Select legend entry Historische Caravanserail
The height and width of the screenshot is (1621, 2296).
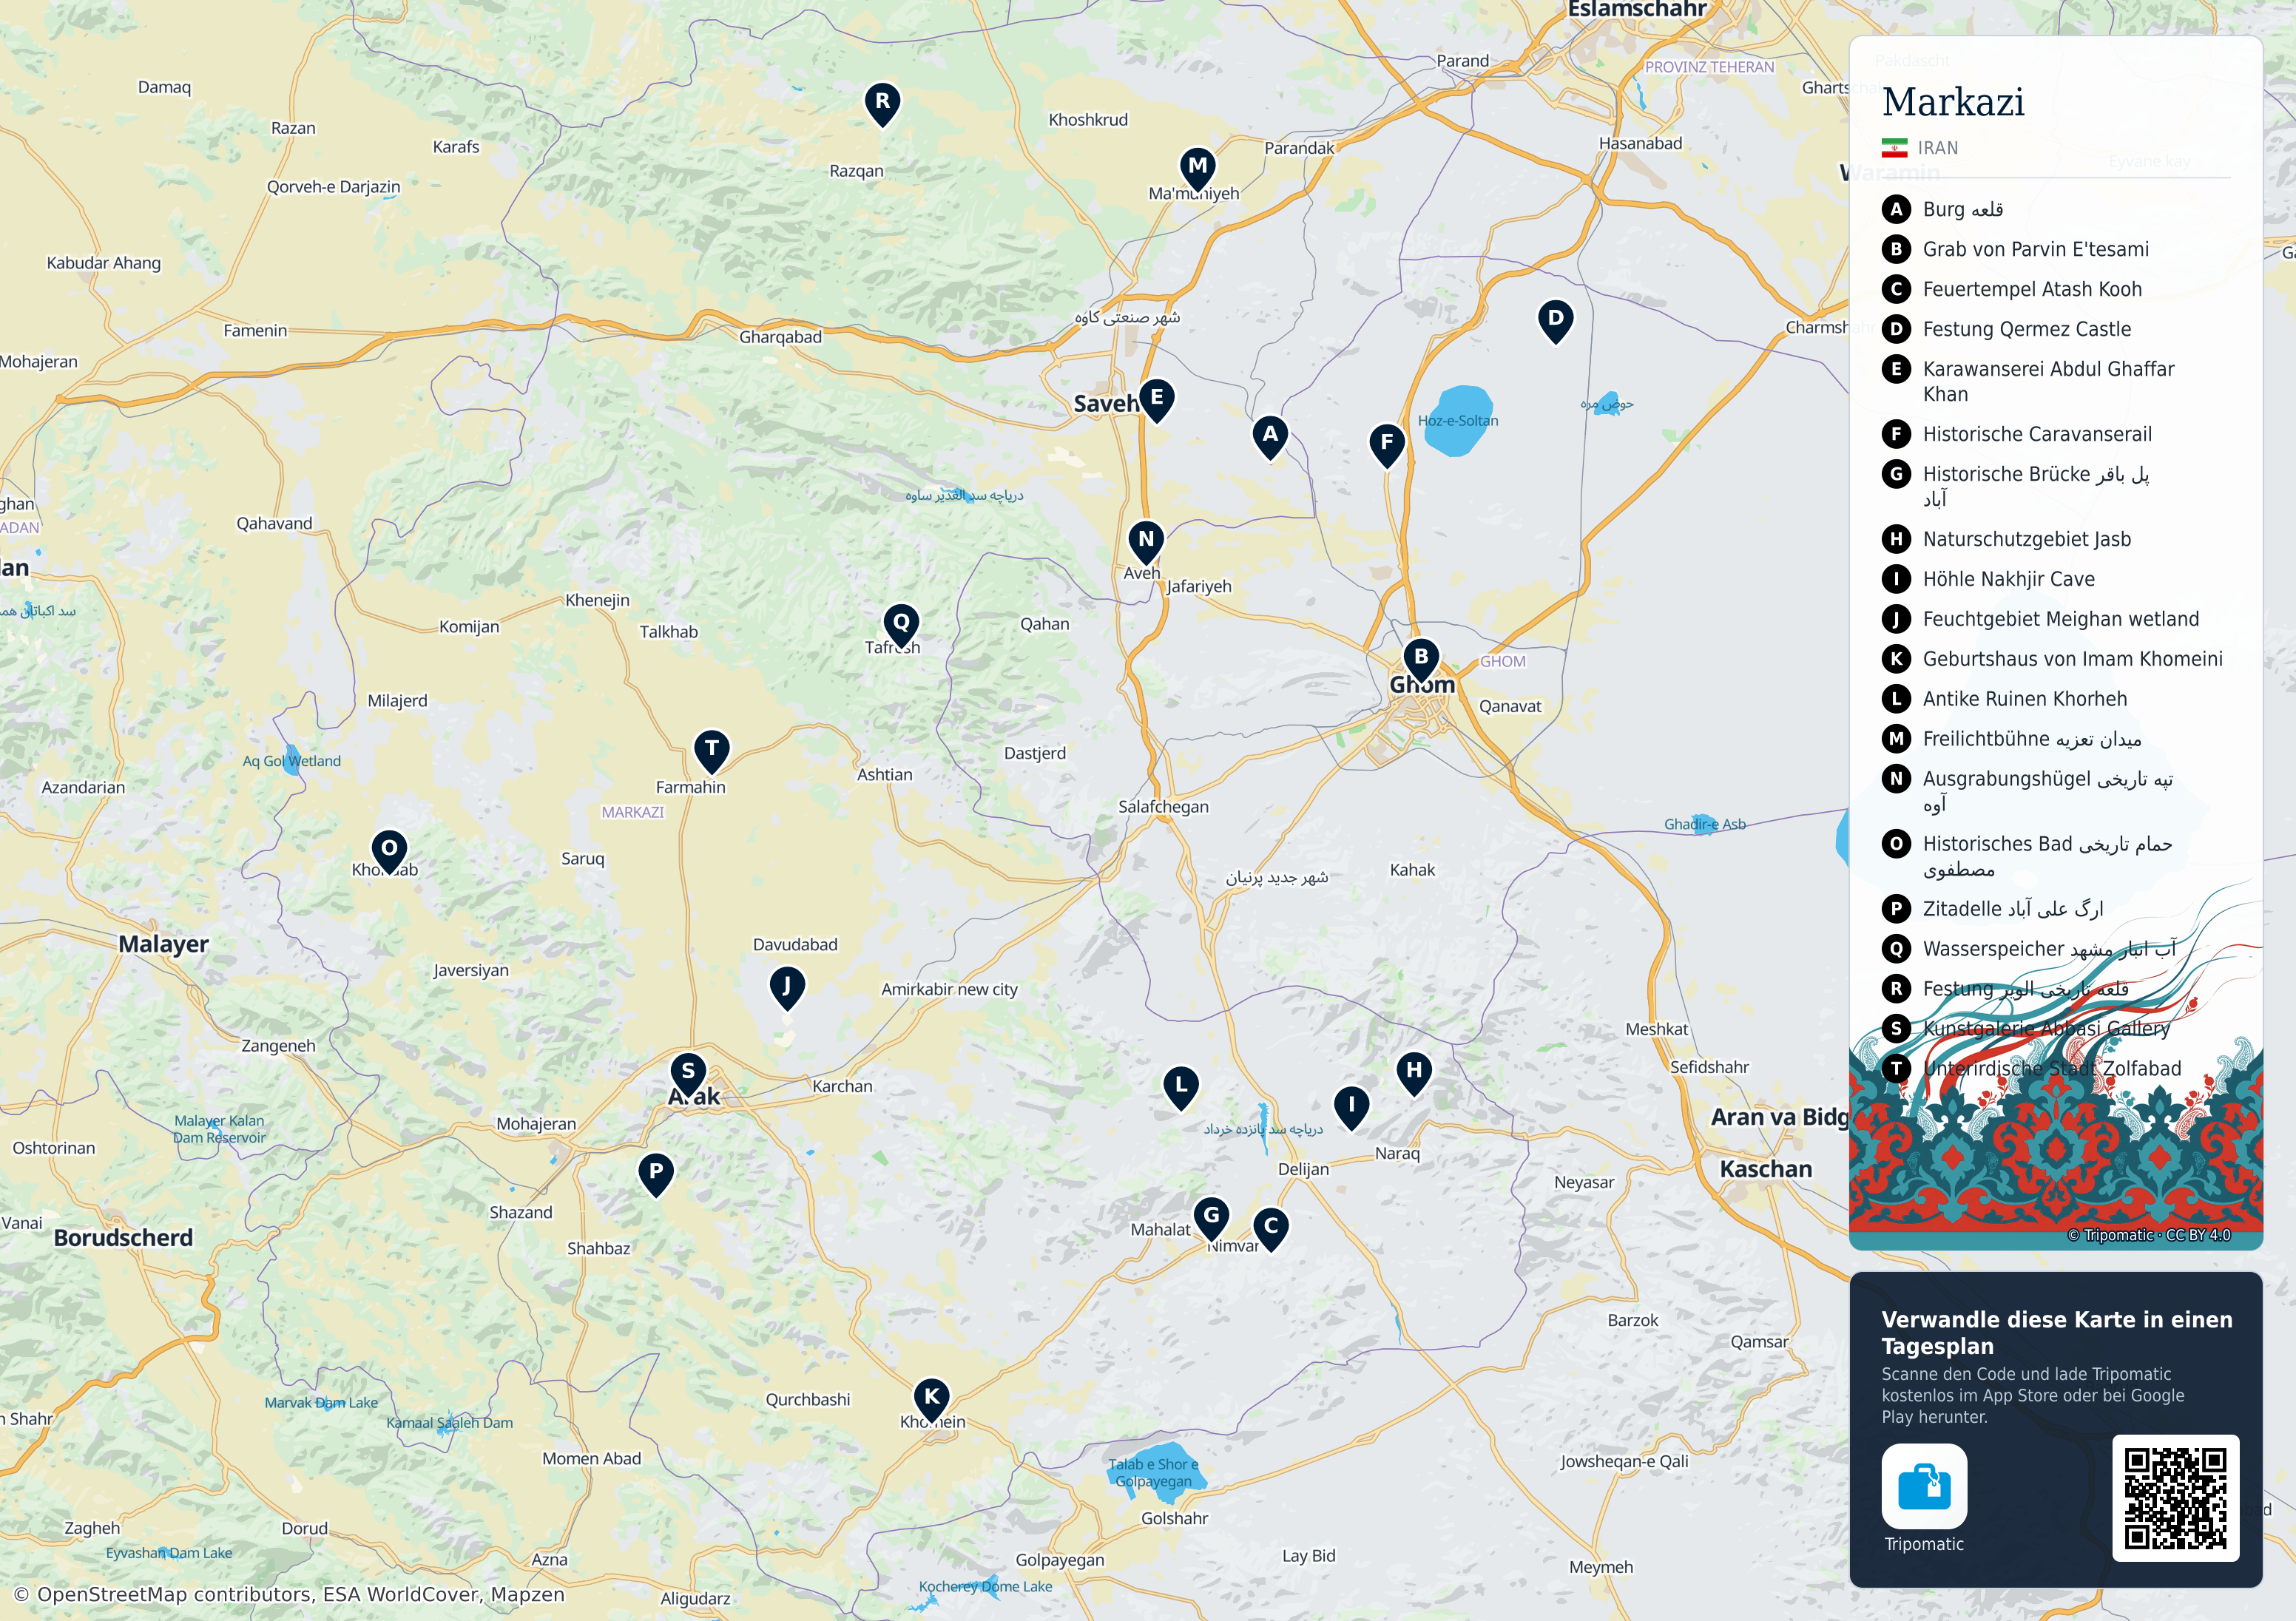[x=2017, y=434]
